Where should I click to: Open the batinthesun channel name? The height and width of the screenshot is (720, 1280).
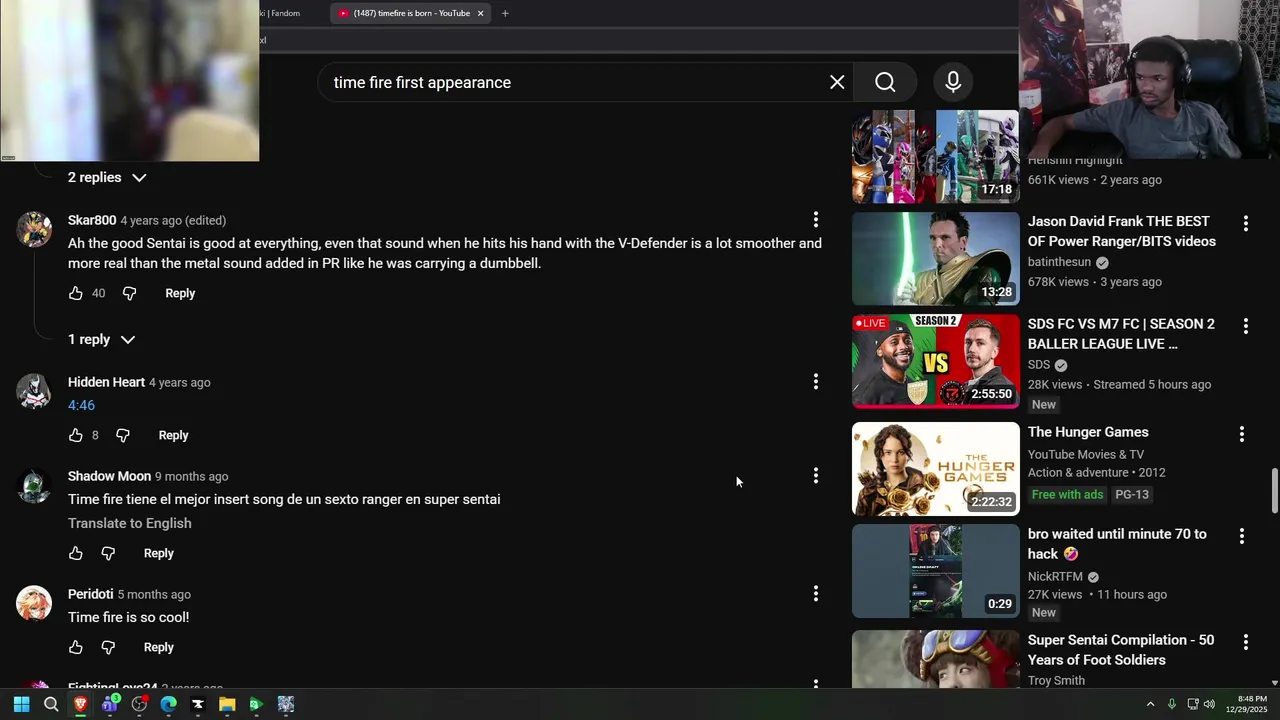pos(1059,262)
